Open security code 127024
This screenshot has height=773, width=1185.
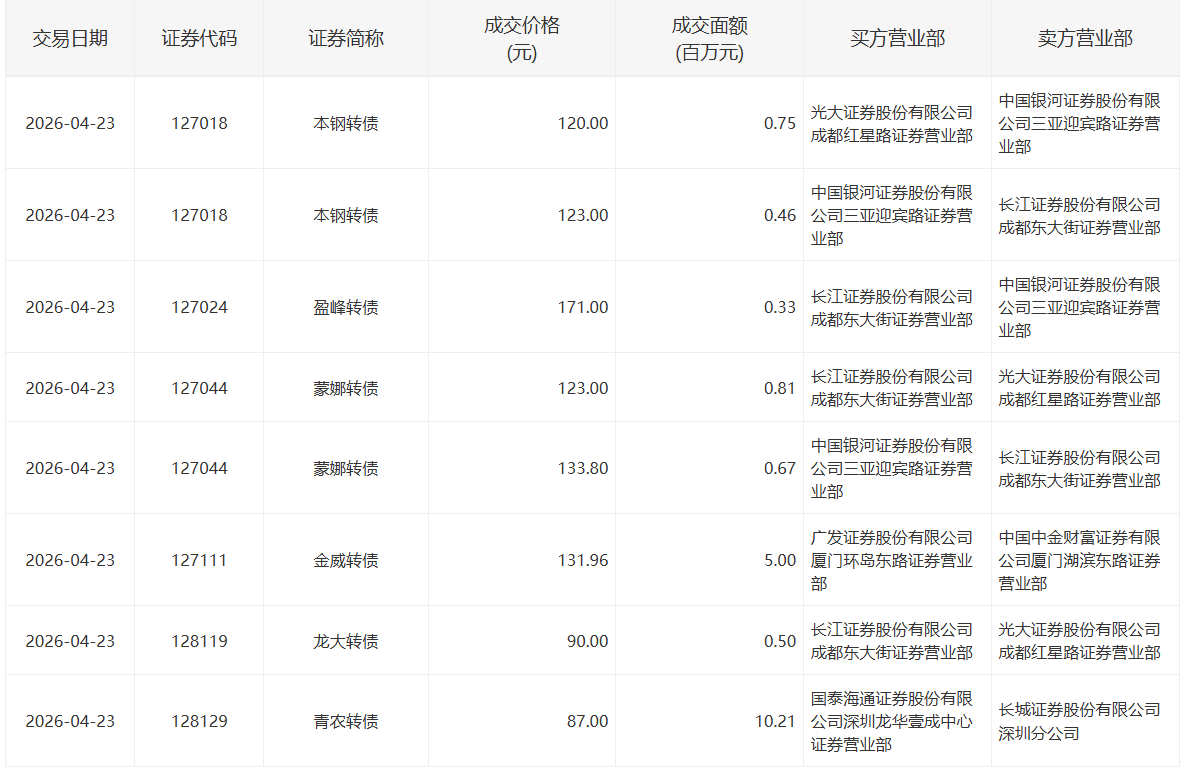click(200, 308)
